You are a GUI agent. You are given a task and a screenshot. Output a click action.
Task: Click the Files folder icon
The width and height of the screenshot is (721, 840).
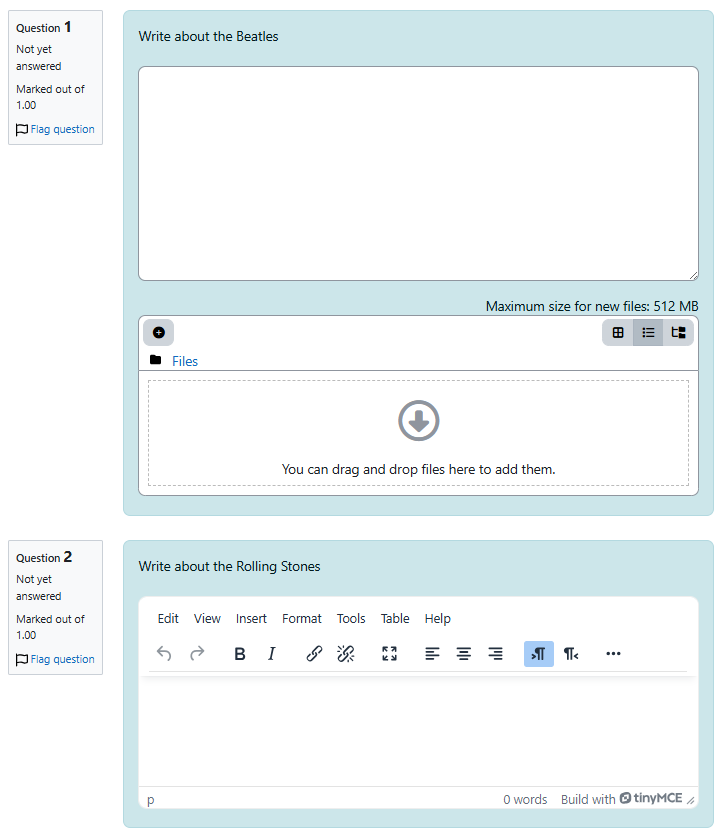click(155, 360)
